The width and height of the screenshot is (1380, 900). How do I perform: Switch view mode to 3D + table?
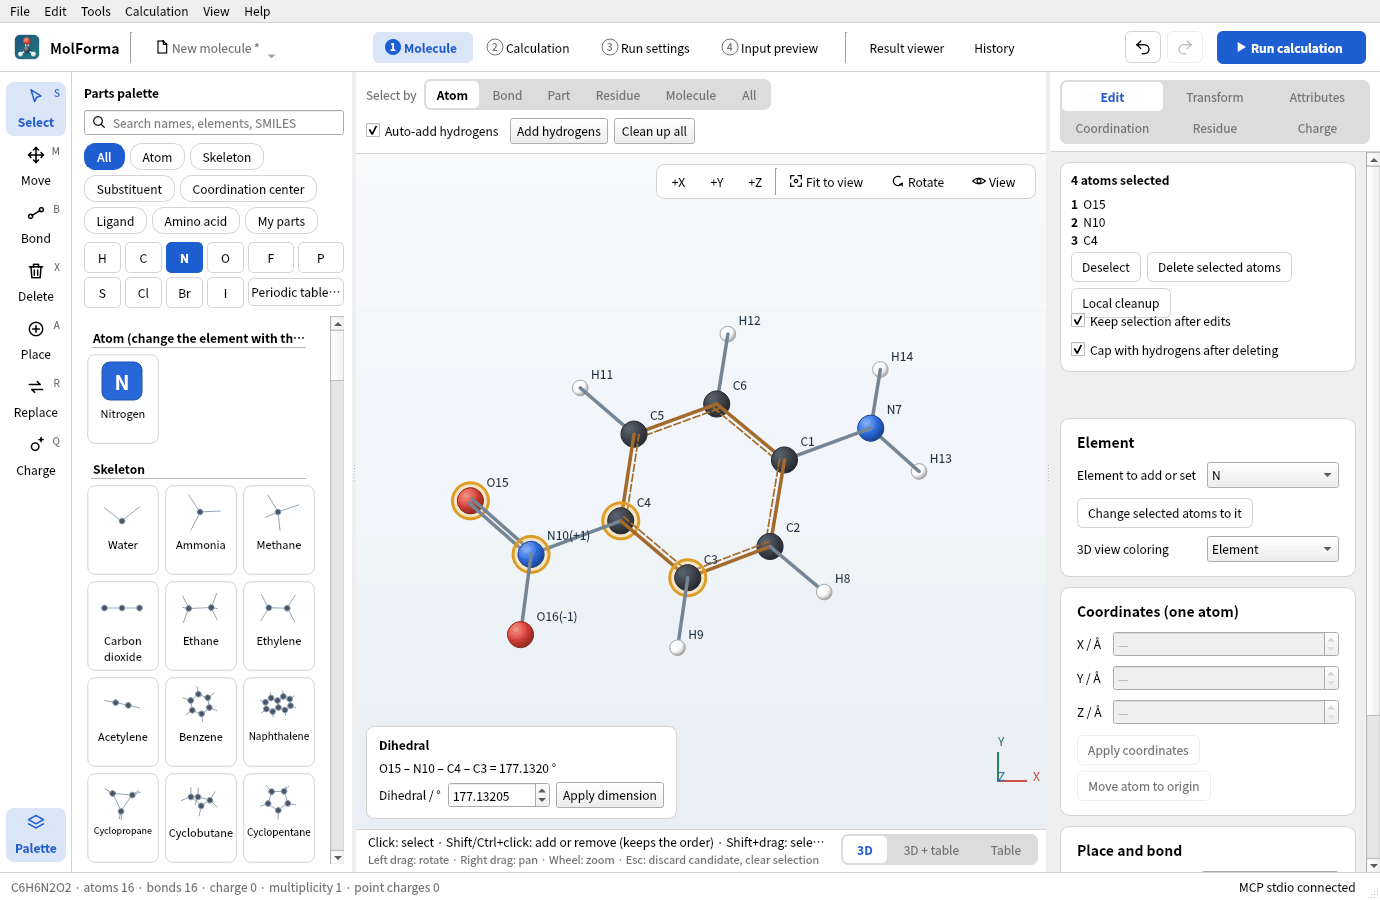(931, 850)
